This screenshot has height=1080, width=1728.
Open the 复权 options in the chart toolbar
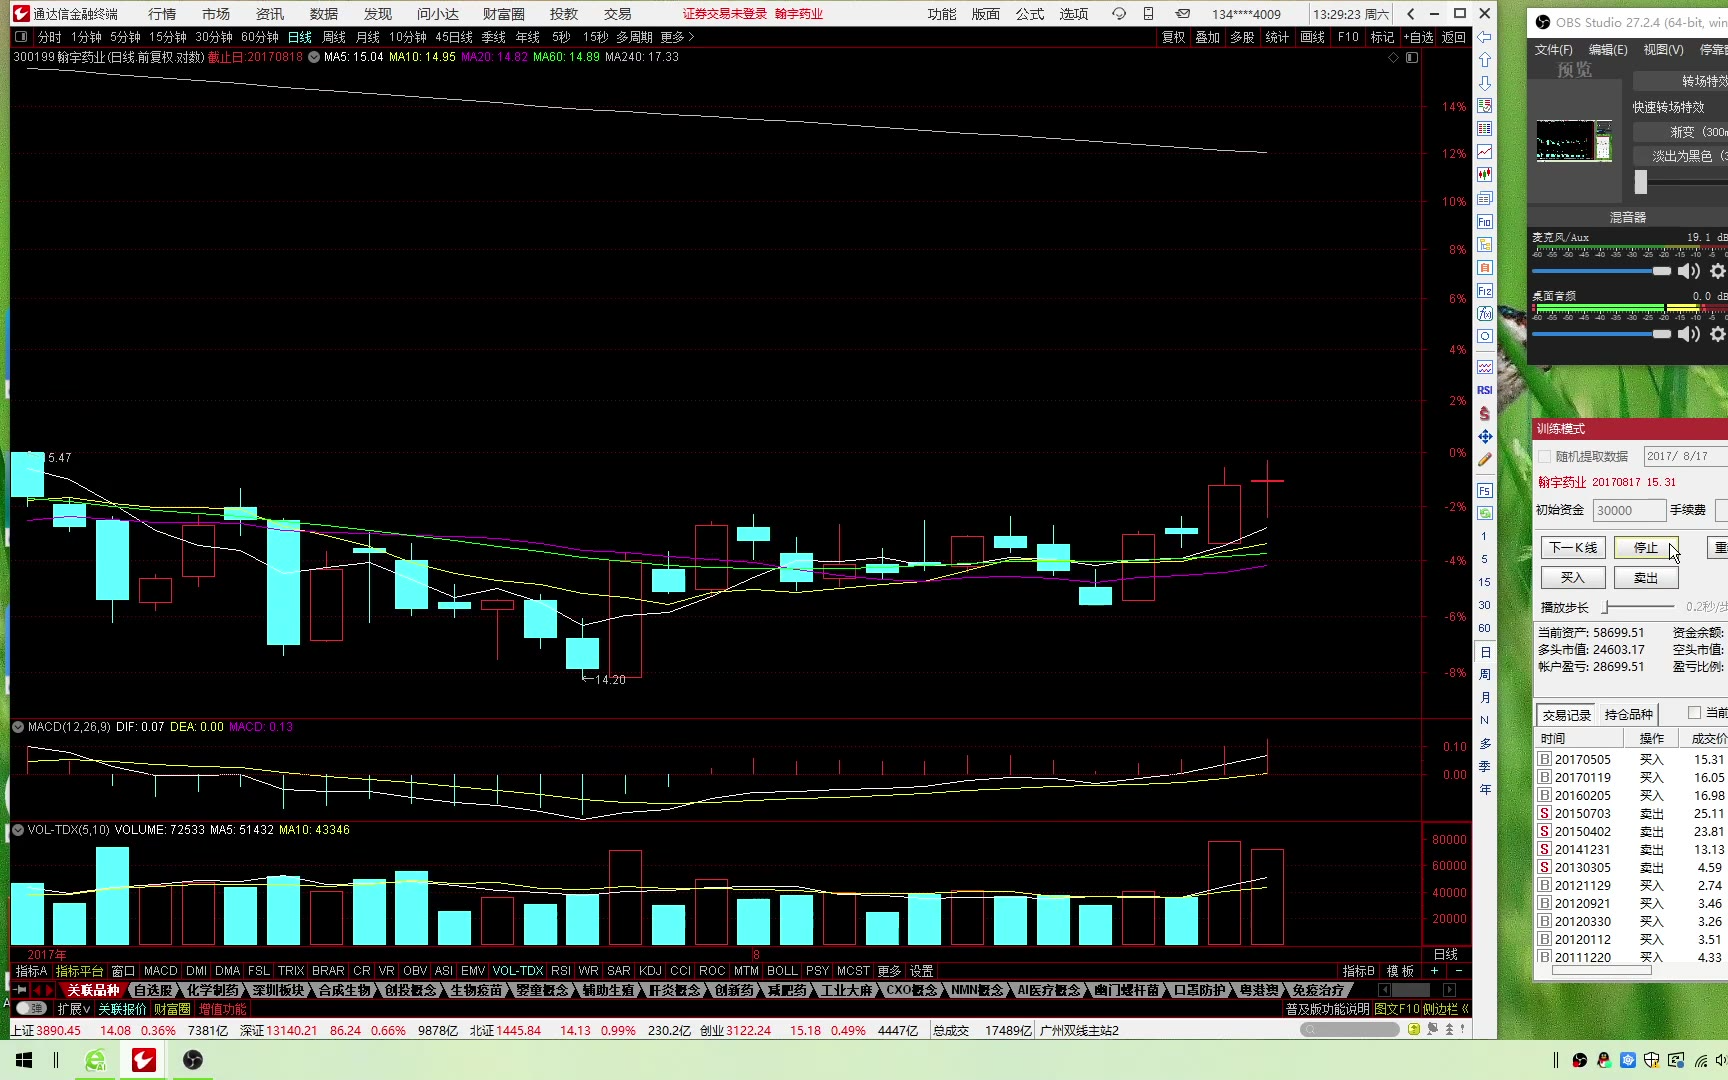coord(1173,37)
